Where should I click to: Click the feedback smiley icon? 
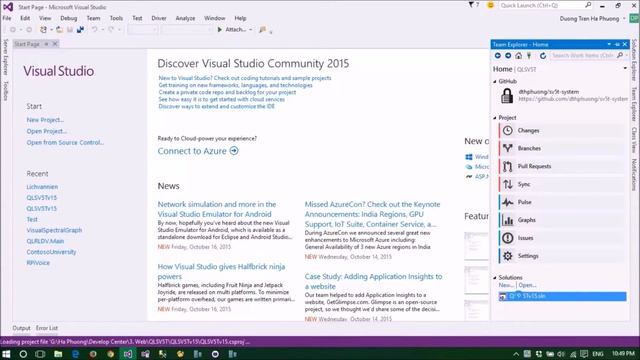click(490, 5)
